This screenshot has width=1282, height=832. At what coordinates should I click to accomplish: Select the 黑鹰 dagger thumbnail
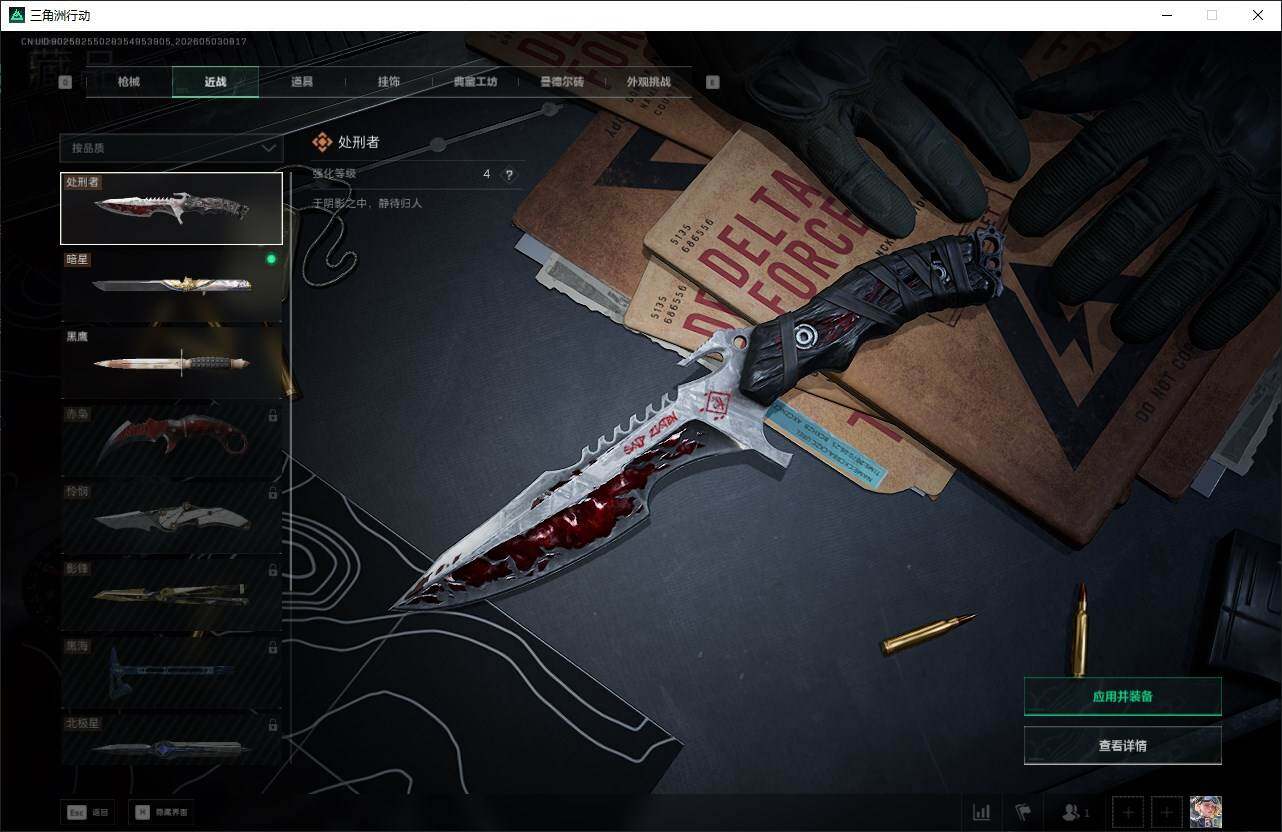click(x=171, y=362)
